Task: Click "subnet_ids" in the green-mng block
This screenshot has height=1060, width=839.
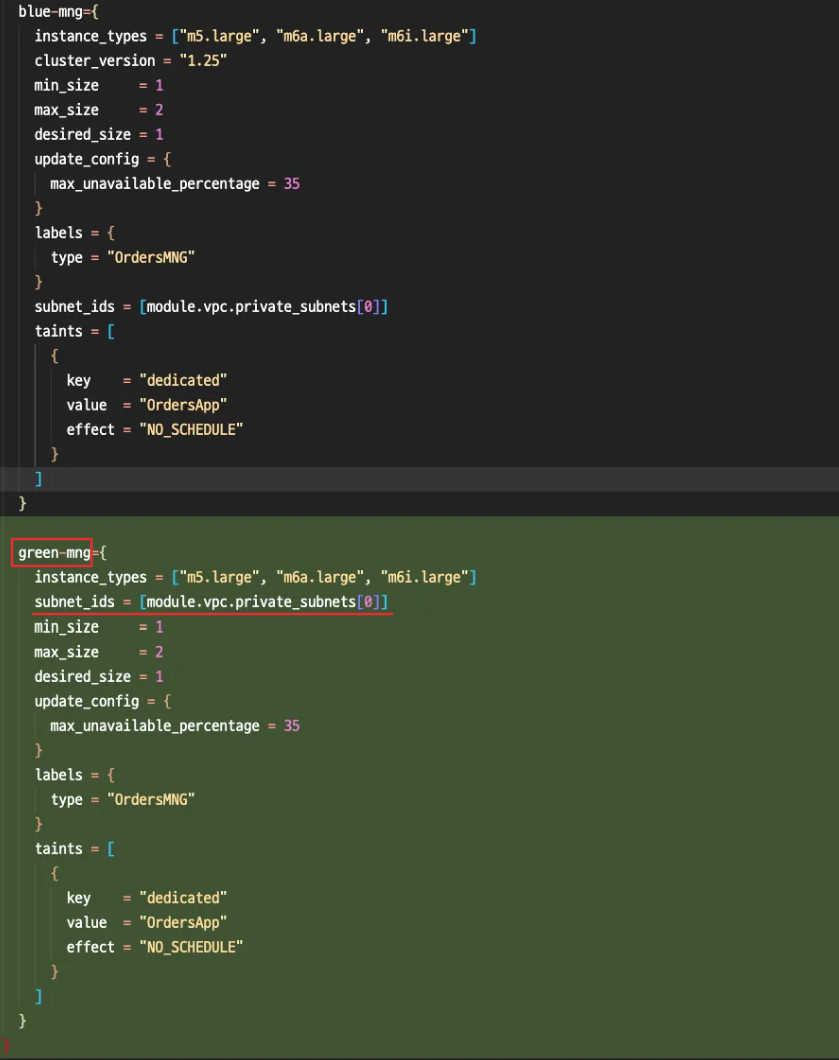Action: click(74, 602)
